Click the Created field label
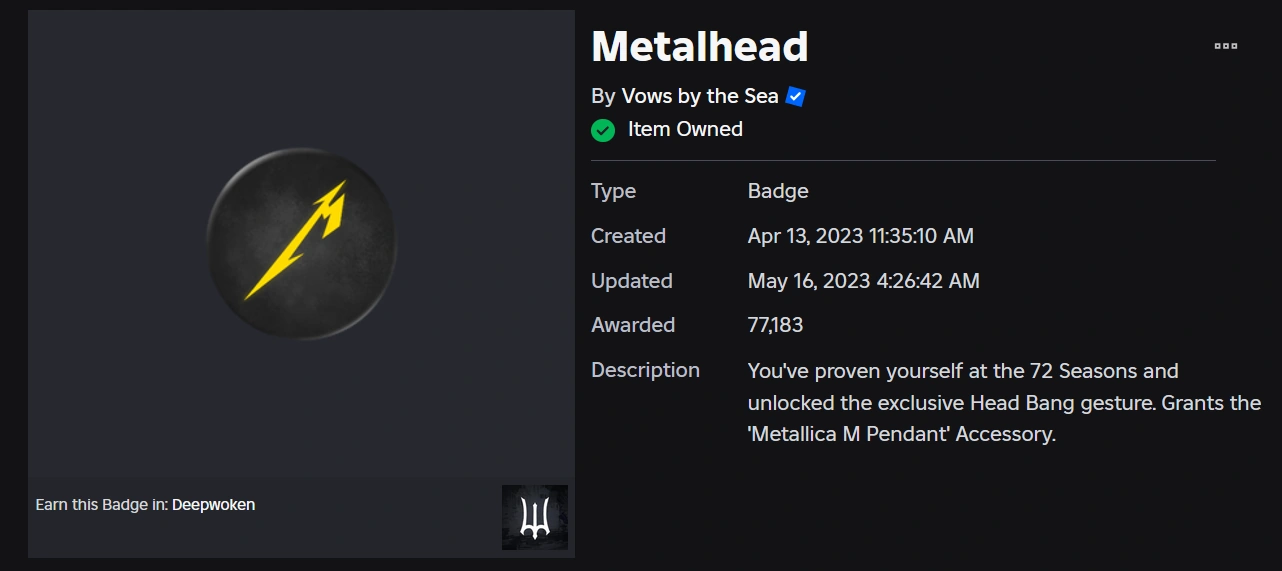Screen dimensions: 1282x571 pos(628,236)
